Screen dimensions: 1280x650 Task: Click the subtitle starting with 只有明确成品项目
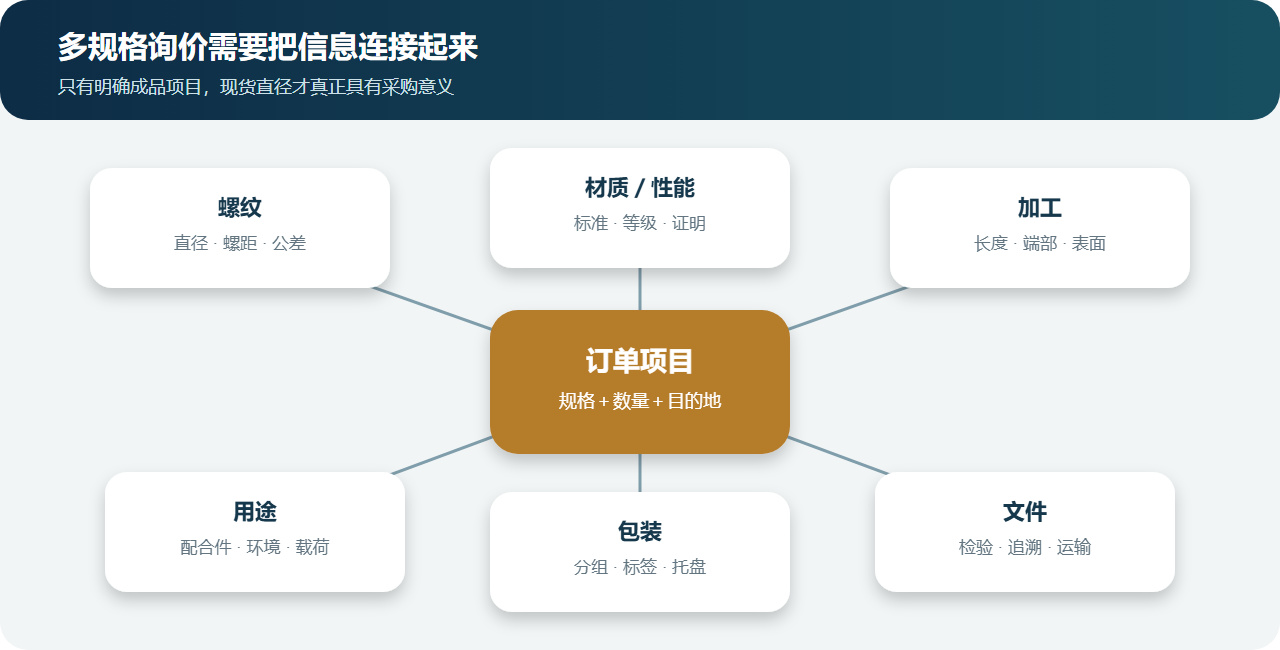[256, 87]
